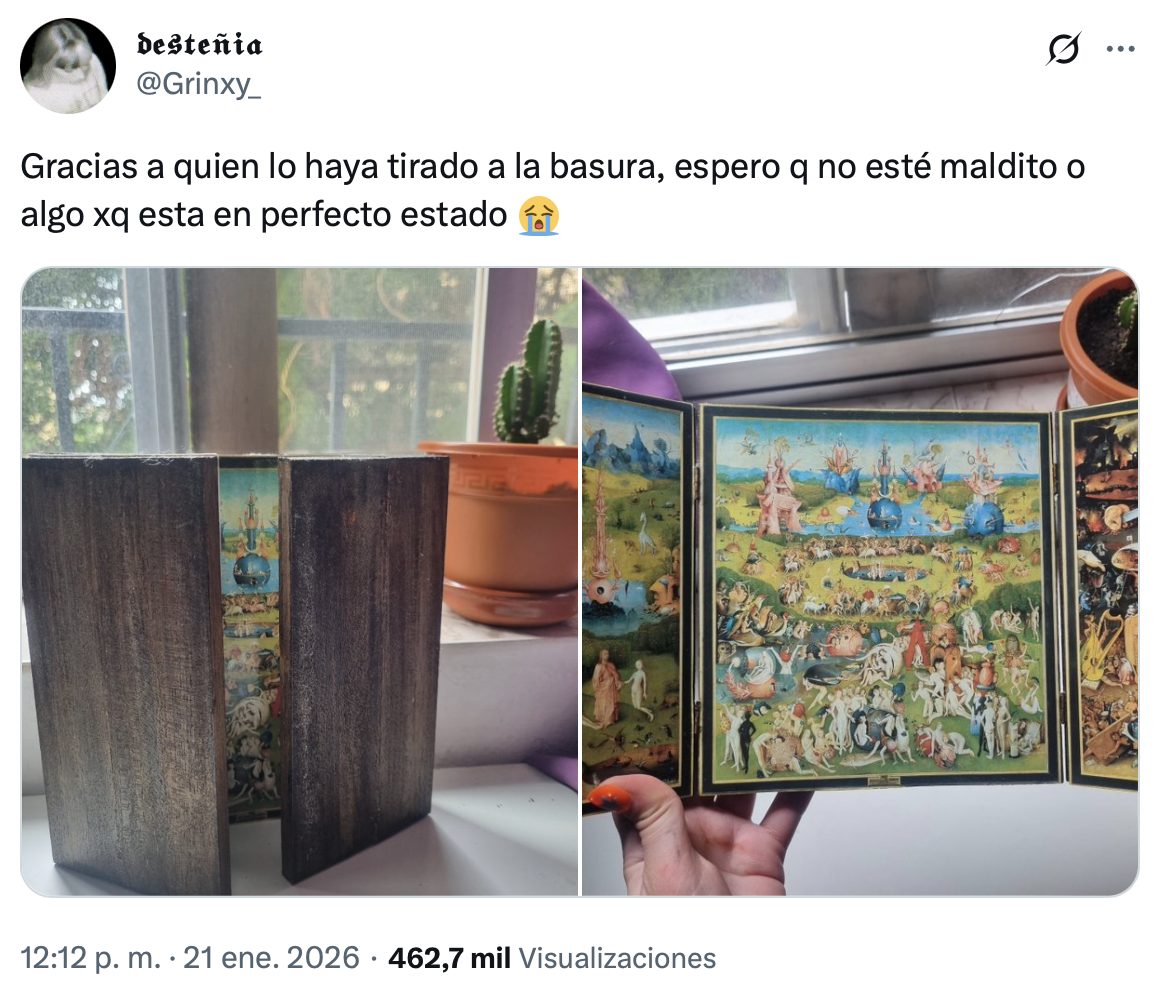Click the text 'algo xq esta en perfecto estado'
Screen dimensions: 1168x992
[x=264, y=216]
